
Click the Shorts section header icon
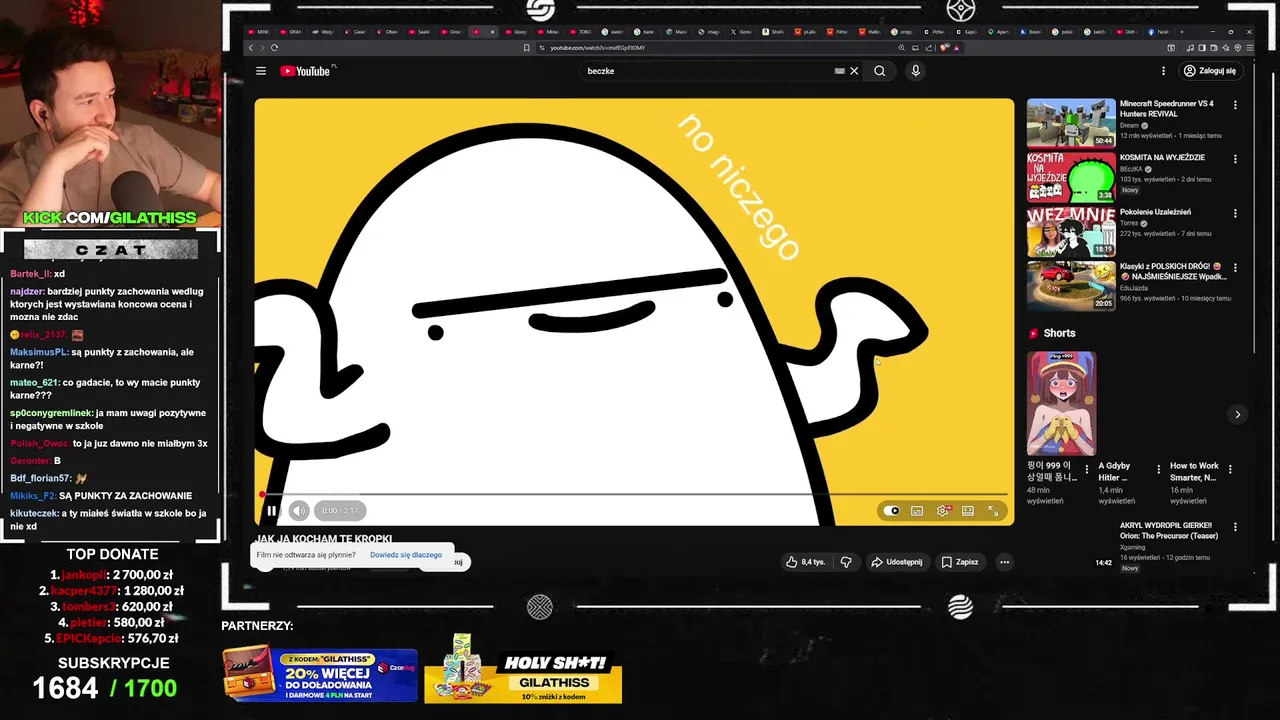click(1034, 334)
